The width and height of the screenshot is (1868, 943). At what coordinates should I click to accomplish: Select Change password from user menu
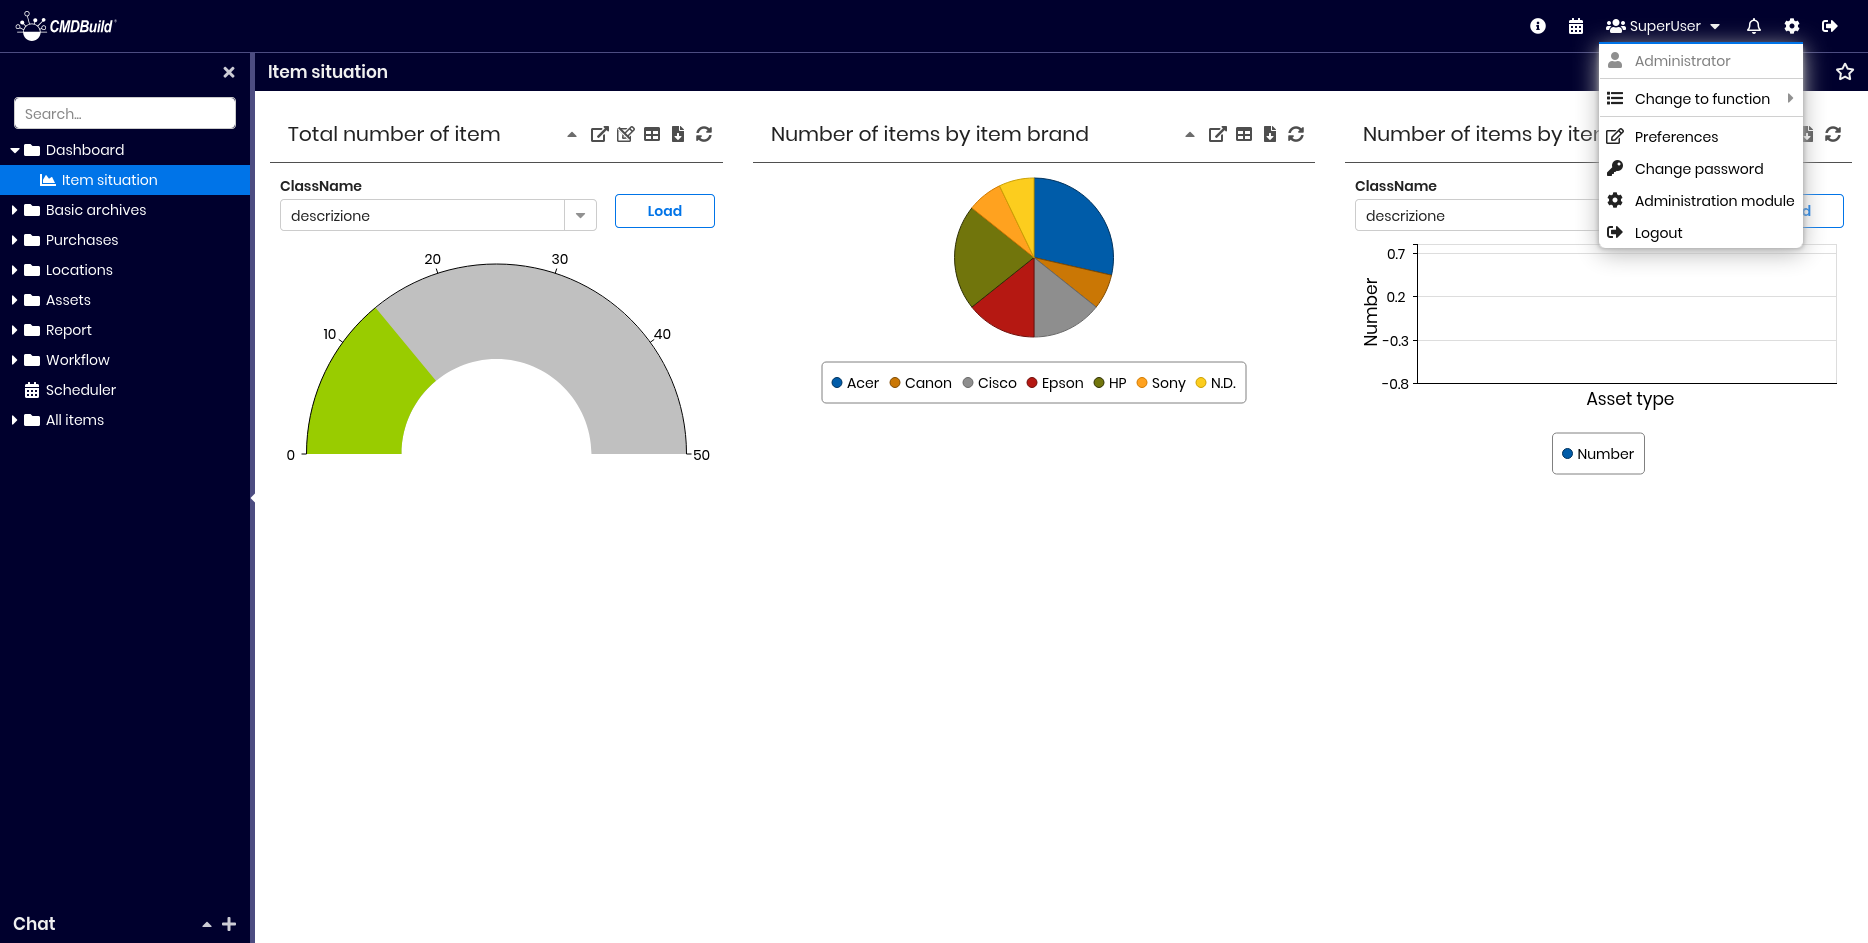pos(1698,169)
